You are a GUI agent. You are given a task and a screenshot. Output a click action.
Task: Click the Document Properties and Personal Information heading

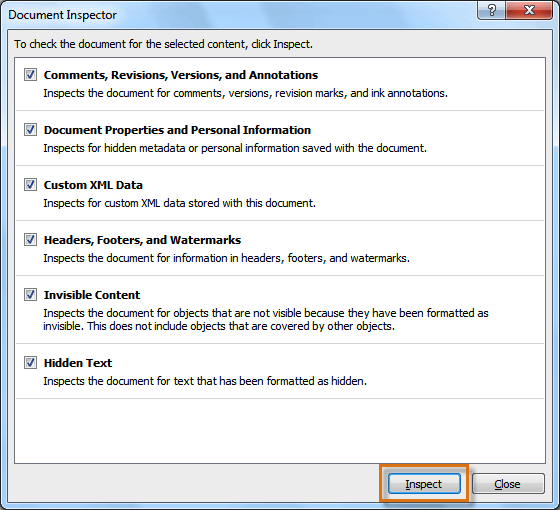coord(177,130)
